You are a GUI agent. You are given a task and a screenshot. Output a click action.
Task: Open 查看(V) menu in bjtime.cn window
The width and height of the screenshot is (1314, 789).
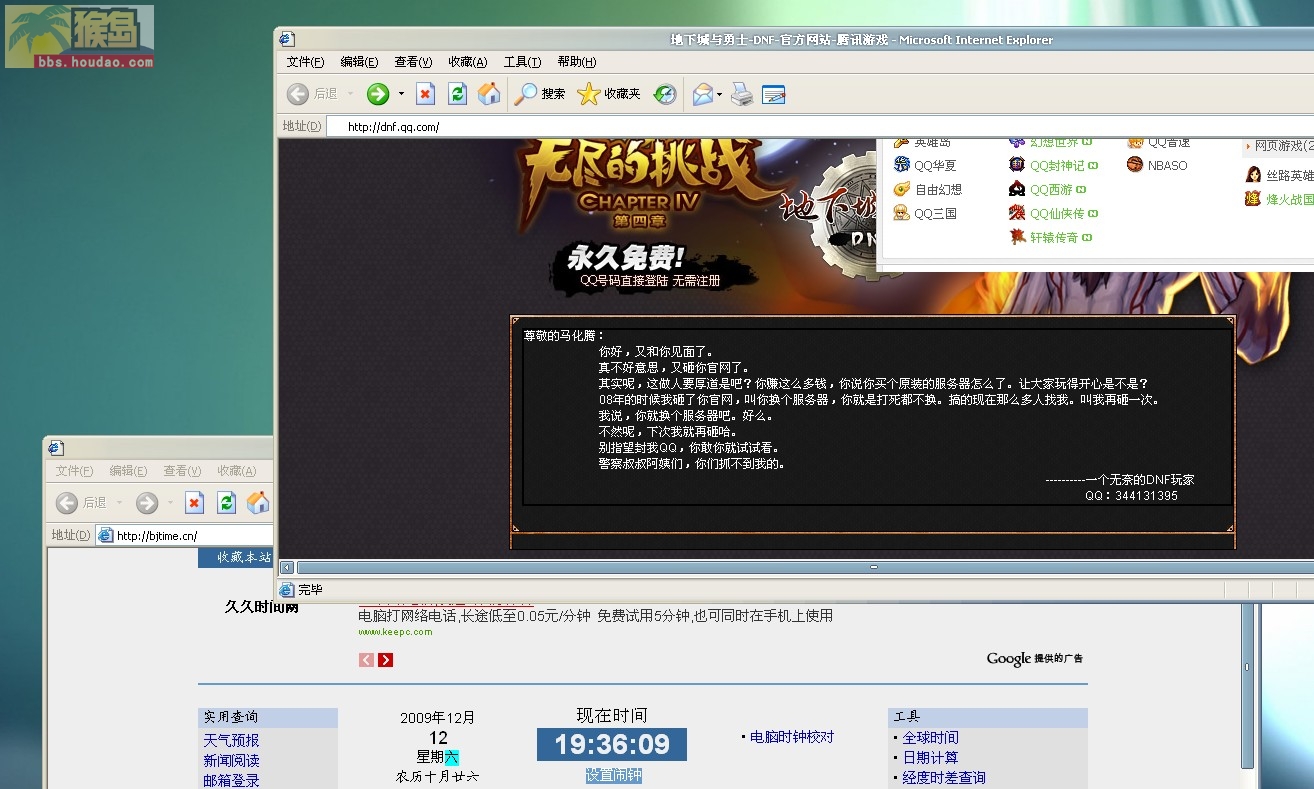point(182,471)
